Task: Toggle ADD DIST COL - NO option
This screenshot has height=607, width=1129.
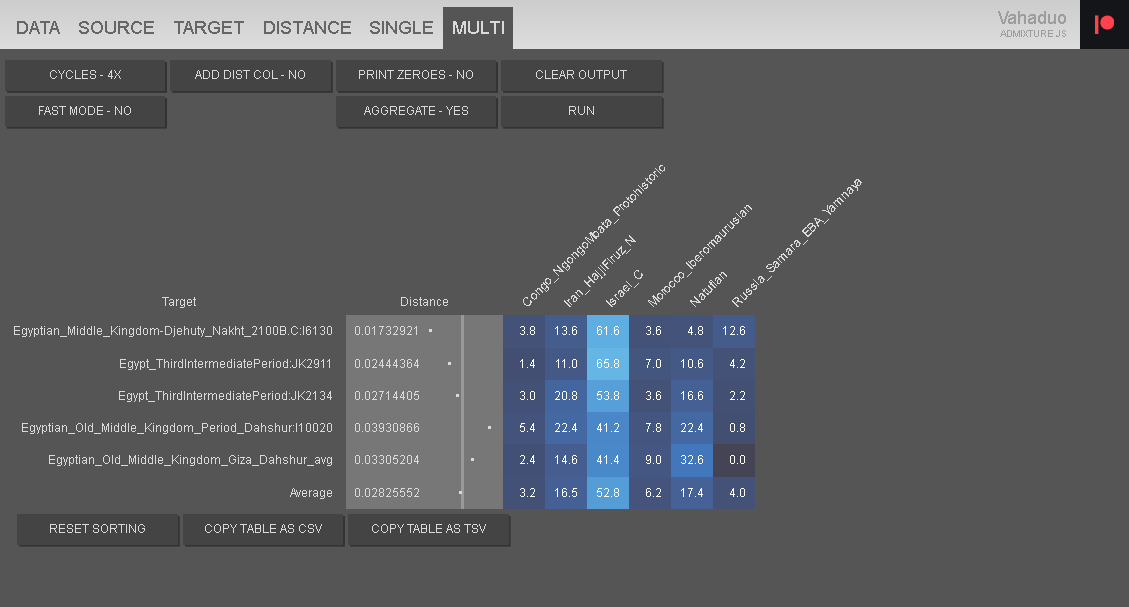Action: (x=250, y=75)
